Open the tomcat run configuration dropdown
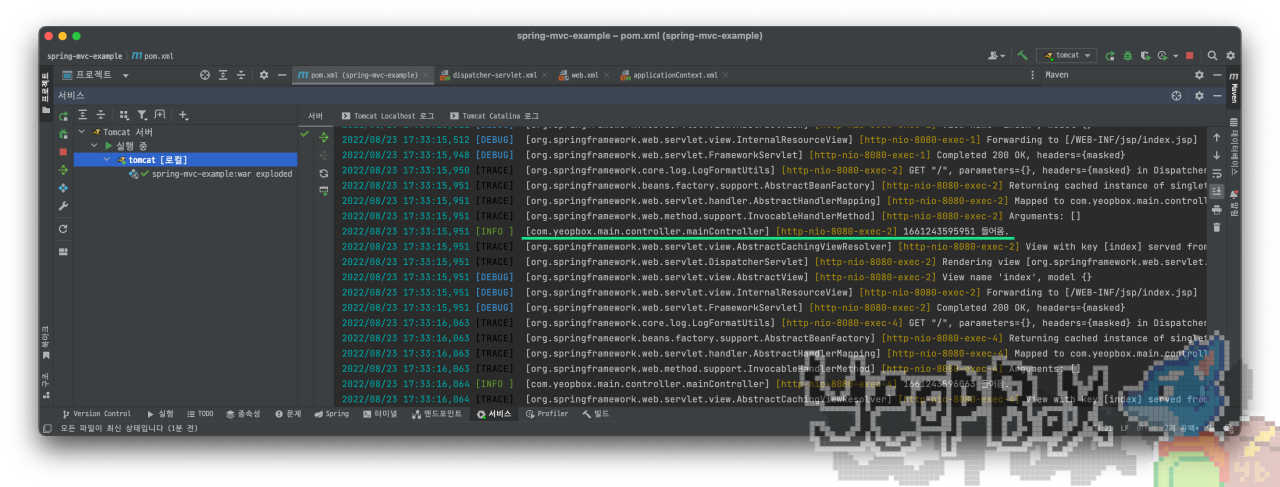 click(1067, 56)
